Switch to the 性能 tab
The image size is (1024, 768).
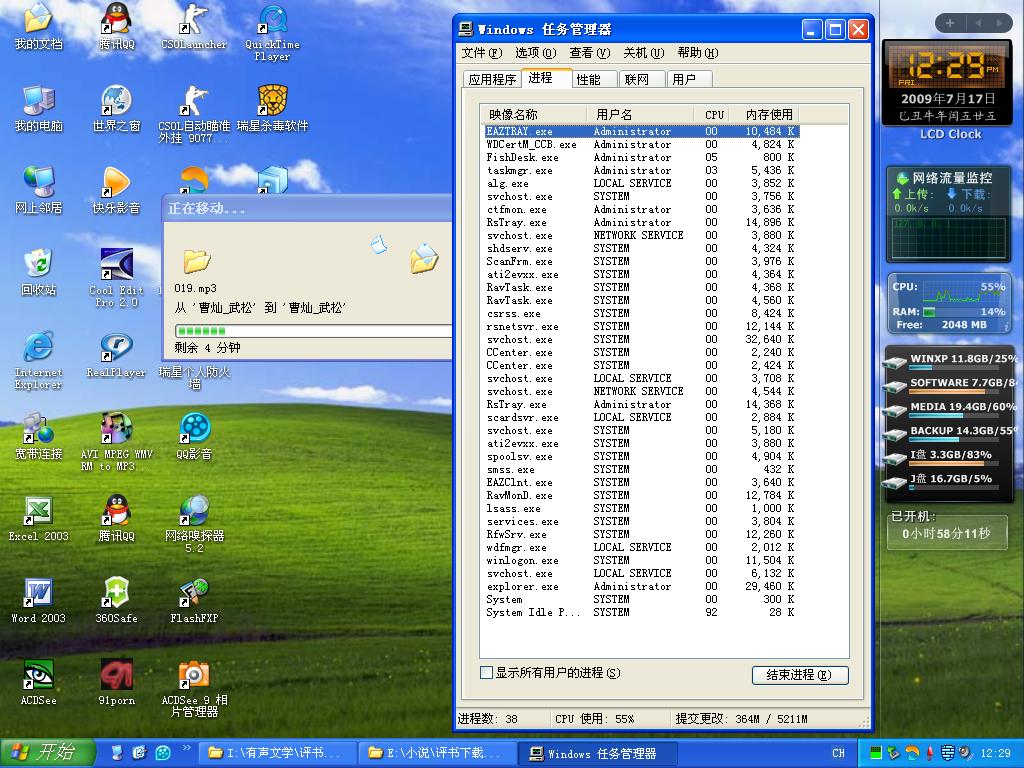coord(589,79)
